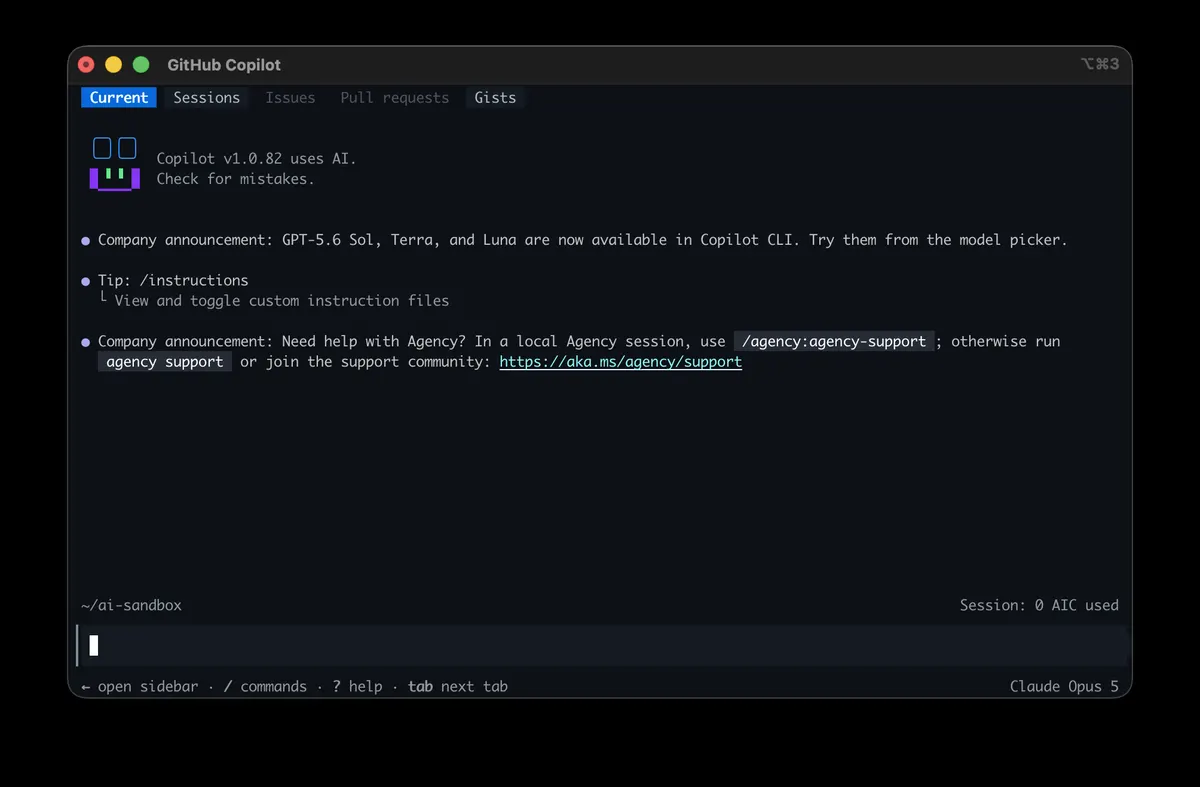Click the Claude Opus 5 model label
The width and height of the screenshot is (1200, 787).
pyautogui.click(x=1064, y=686)
